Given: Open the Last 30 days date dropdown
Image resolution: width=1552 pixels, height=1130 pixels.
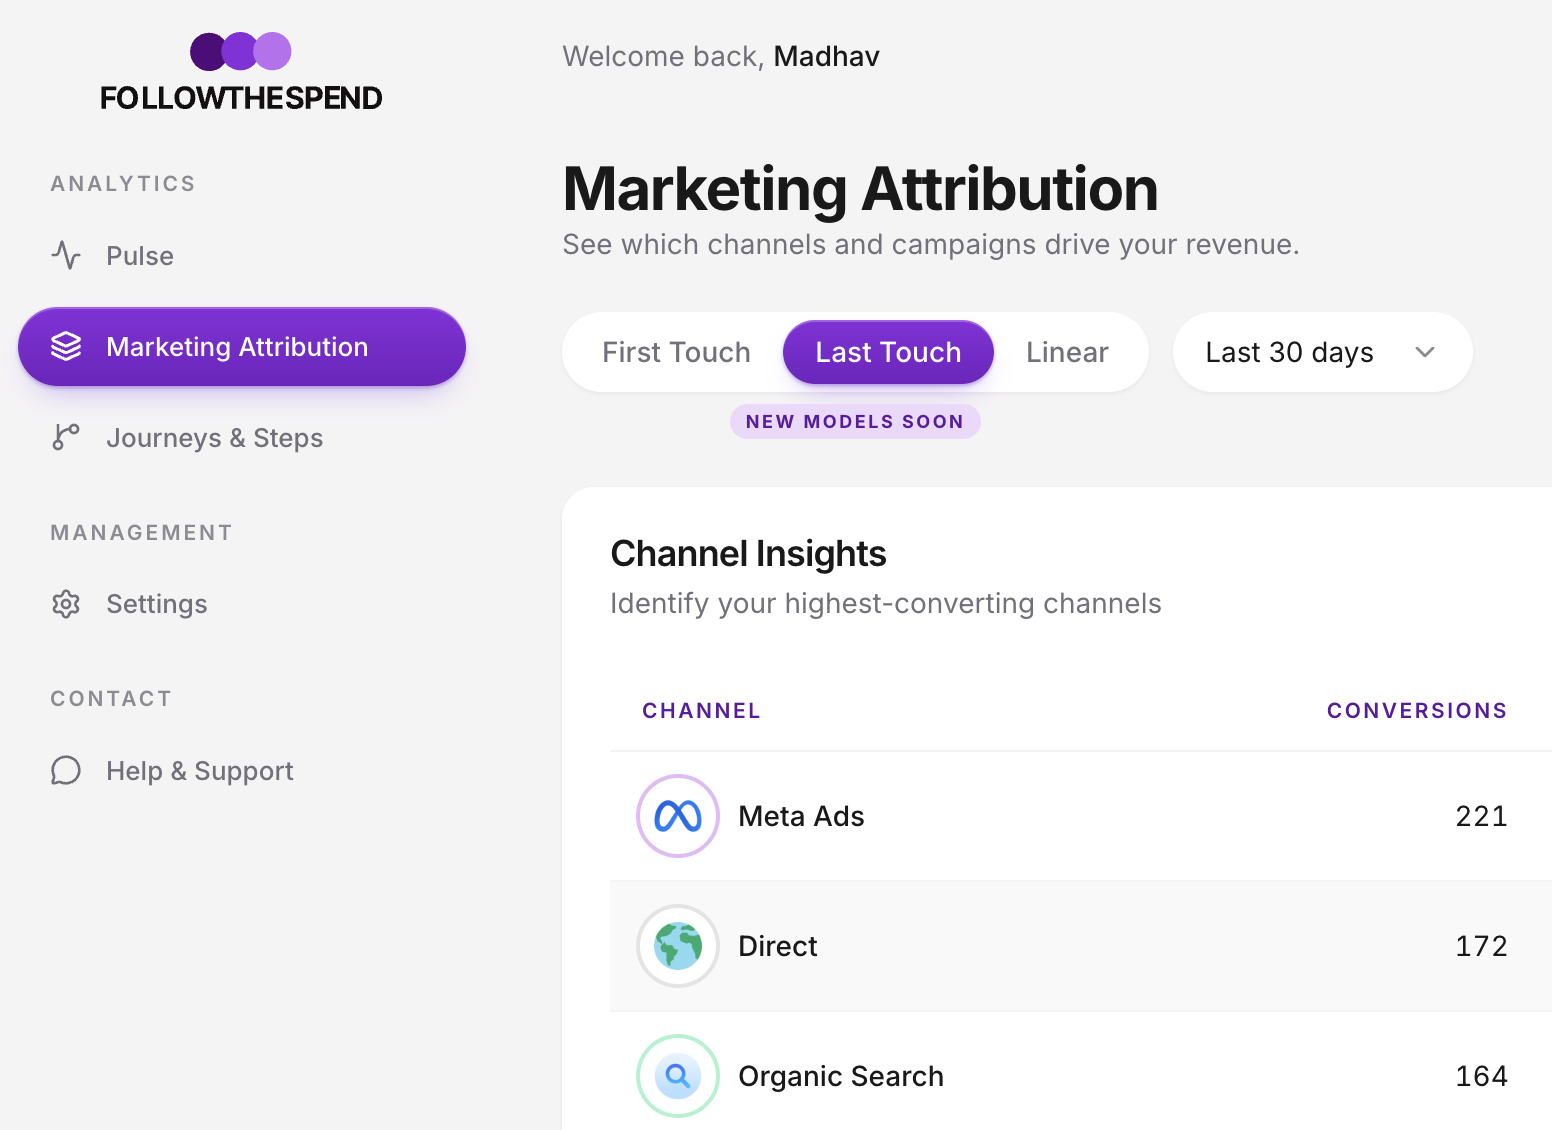Looking at the screenshot, I should [1323, 352].
